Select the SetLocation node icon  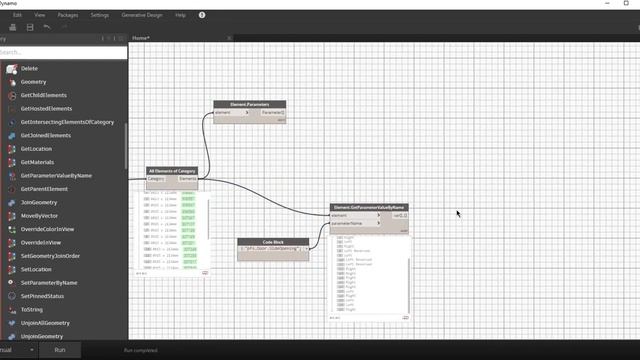click(11, 270)
